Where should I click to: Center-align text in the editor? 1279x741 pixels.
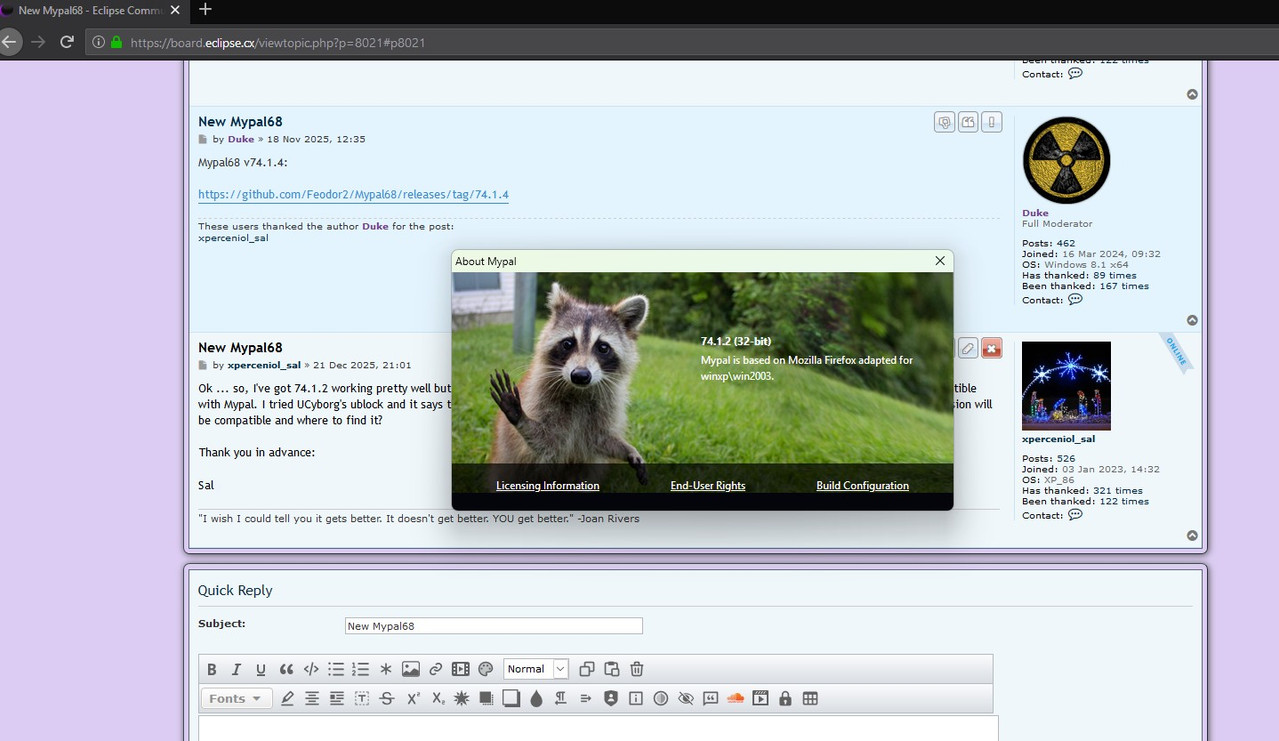[312, 698]
